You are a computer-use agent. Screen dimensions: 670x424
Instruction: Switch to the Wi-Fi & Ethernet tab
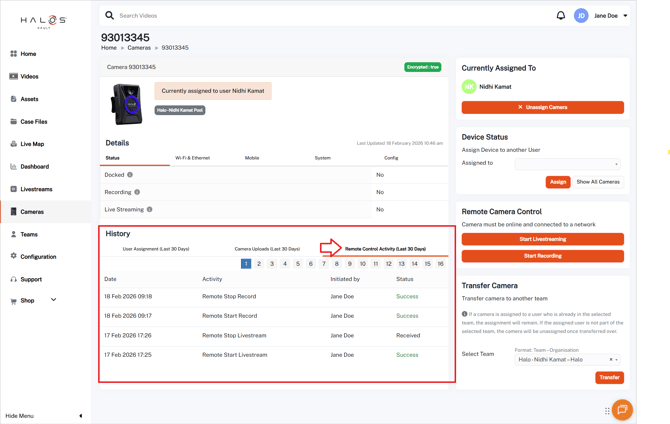coord(192,158)
